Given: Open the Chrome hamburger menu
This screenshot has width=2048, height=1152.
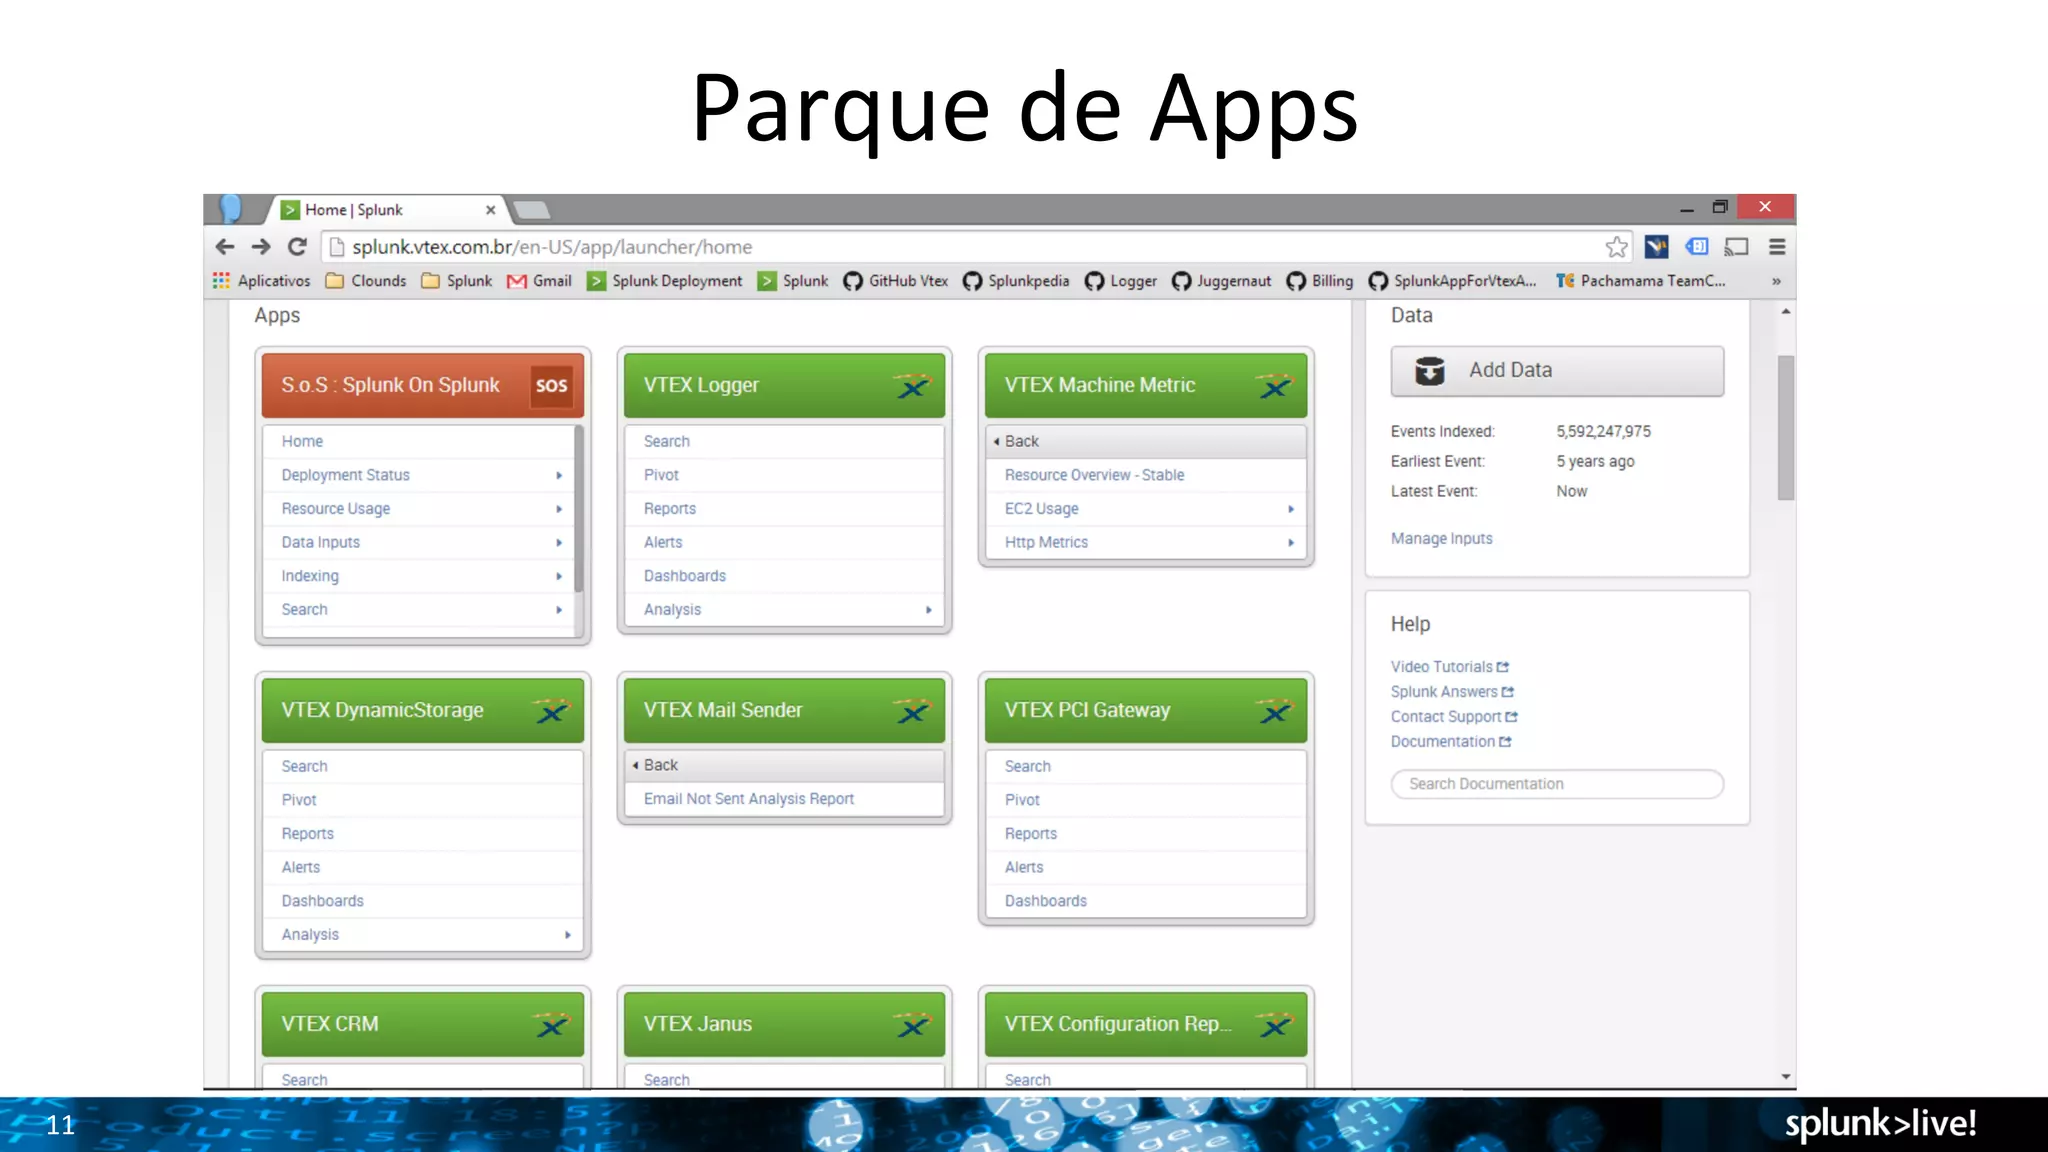Looking at the screenshot, I should 1777,247.
